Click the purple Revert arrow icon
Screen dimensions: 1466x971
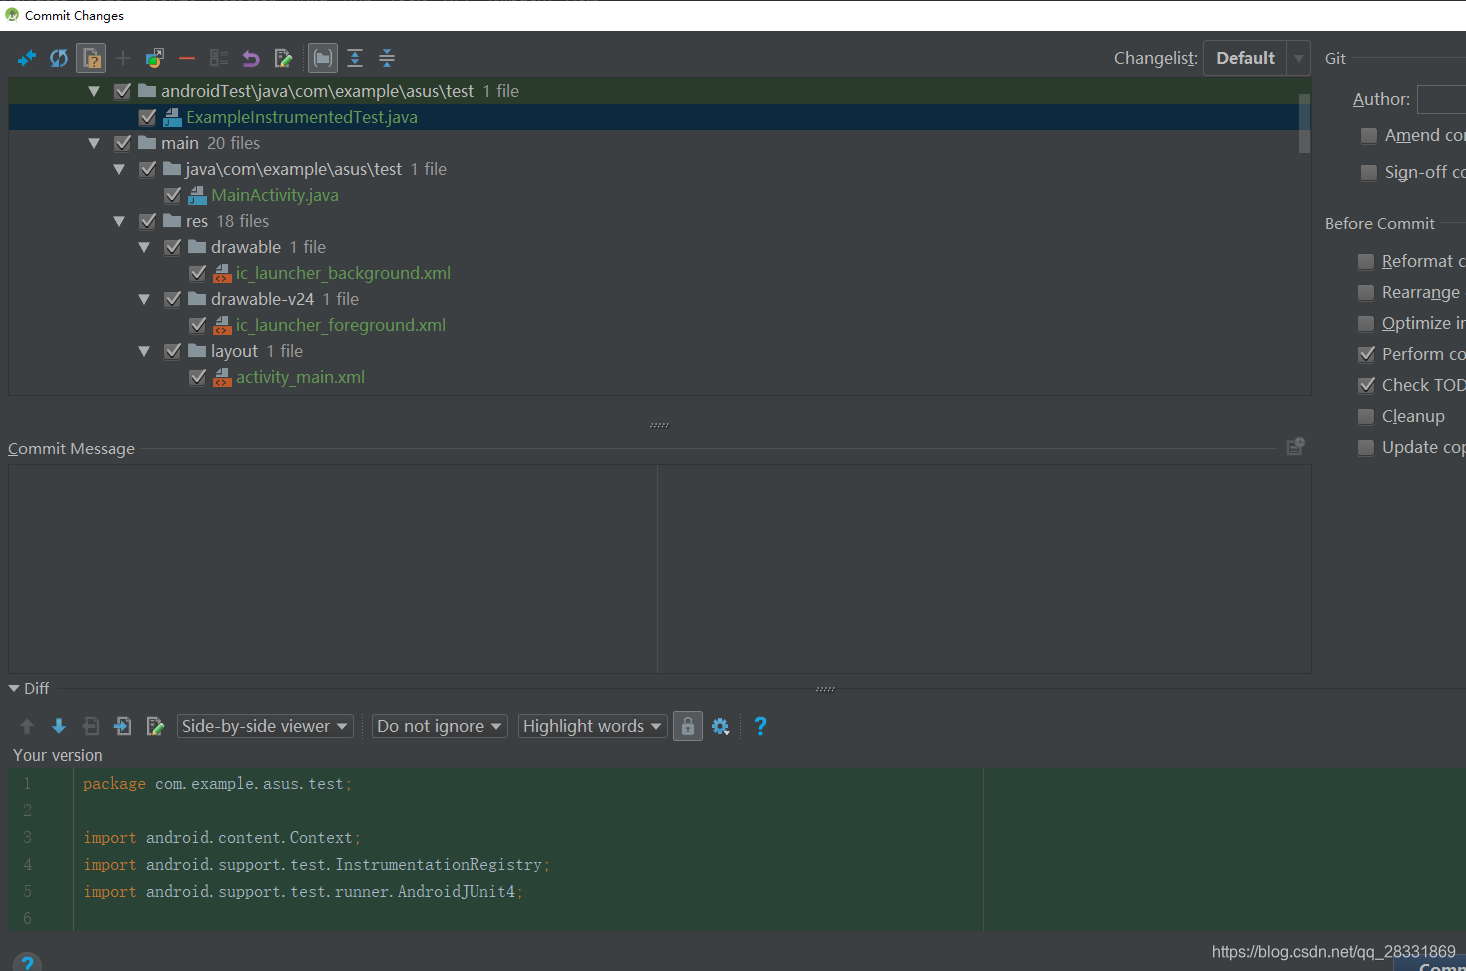(x=251, y=58)
